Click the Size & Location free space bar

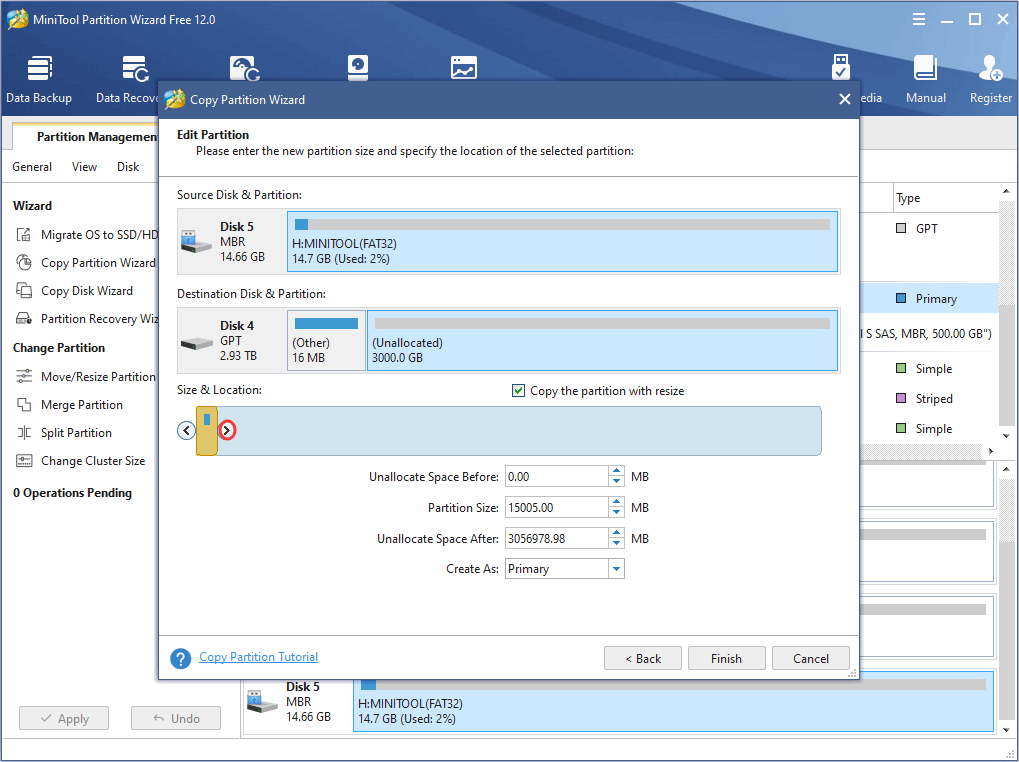(x=520, y=431)
